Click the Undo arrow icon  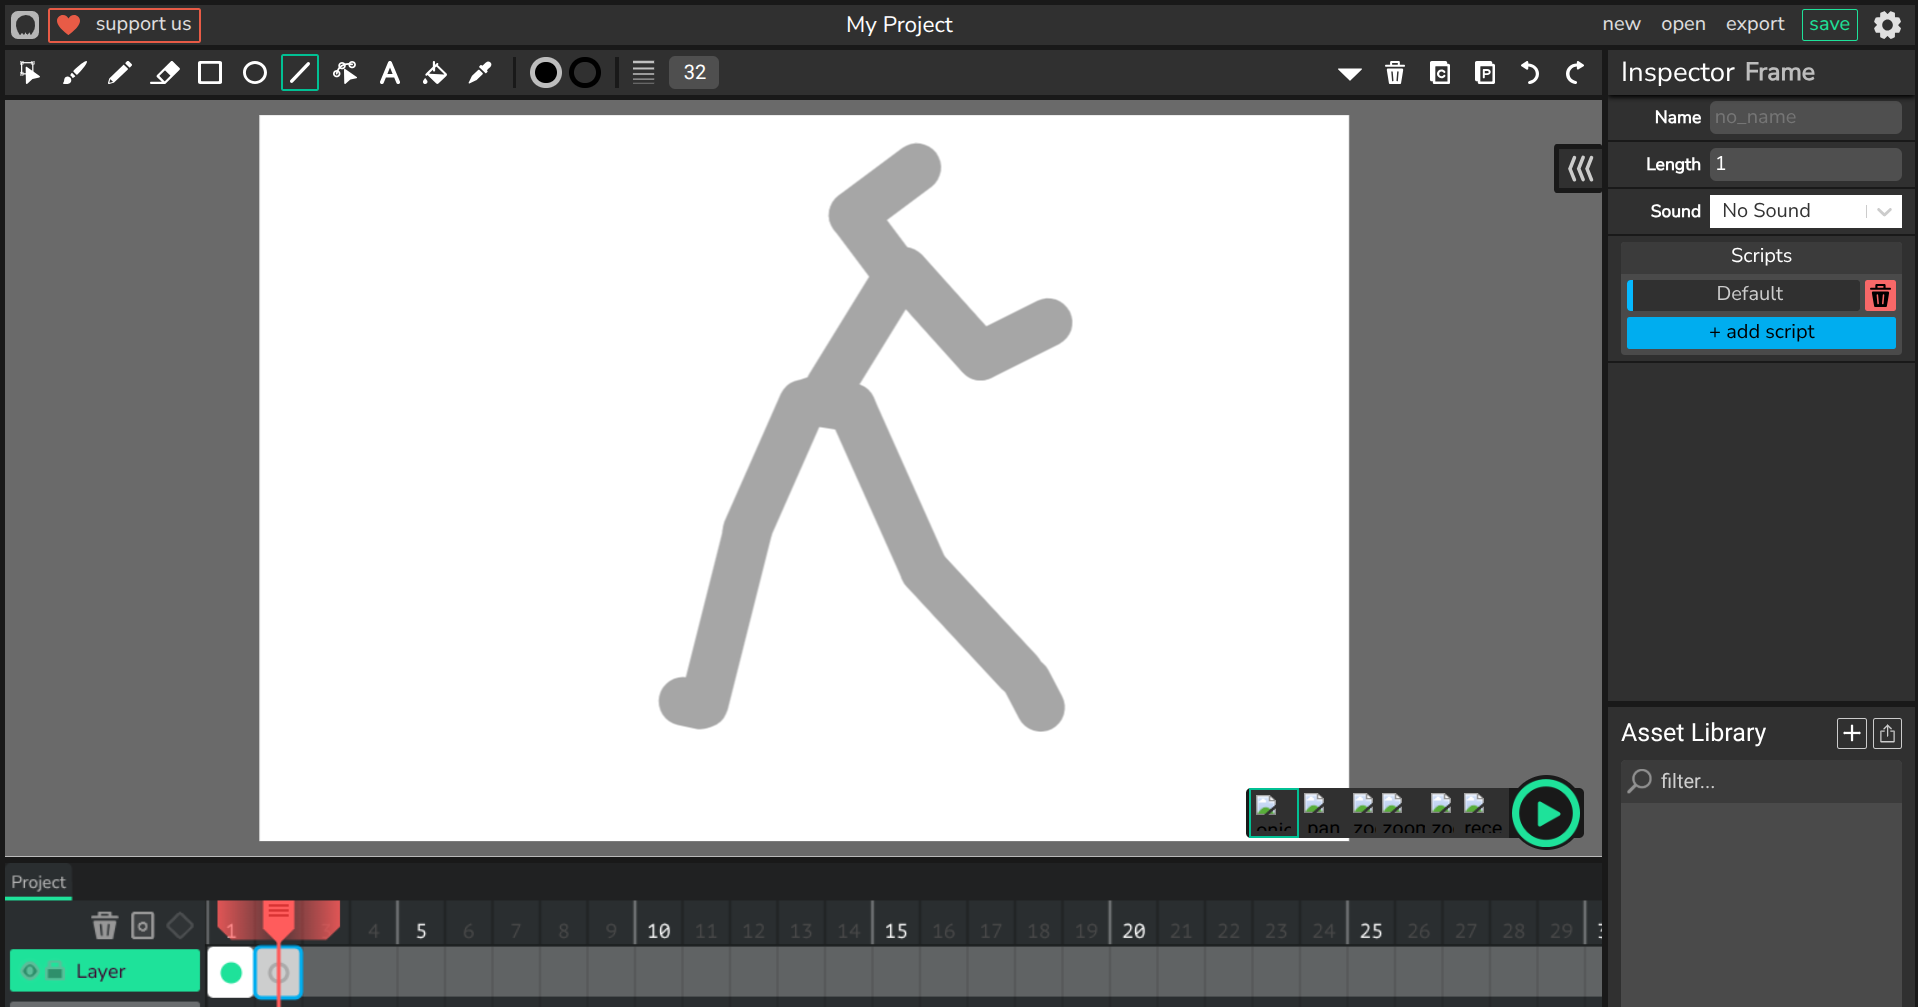(1530, 73)
